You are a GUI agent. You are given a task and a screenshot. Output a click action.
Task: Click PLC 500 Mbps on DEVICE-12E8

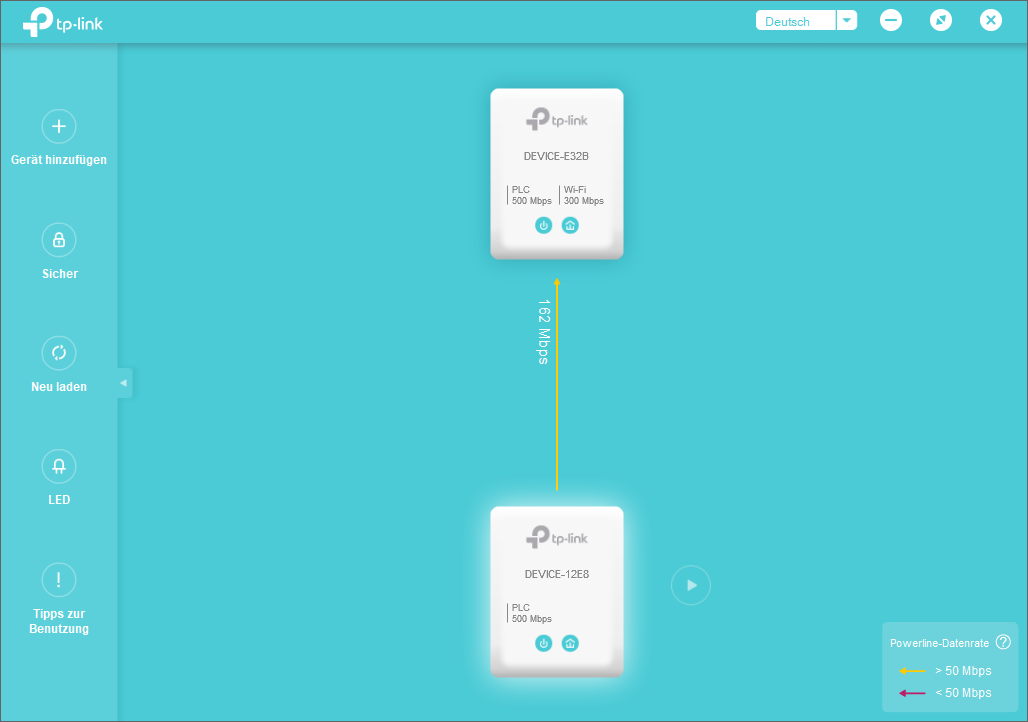531,613
